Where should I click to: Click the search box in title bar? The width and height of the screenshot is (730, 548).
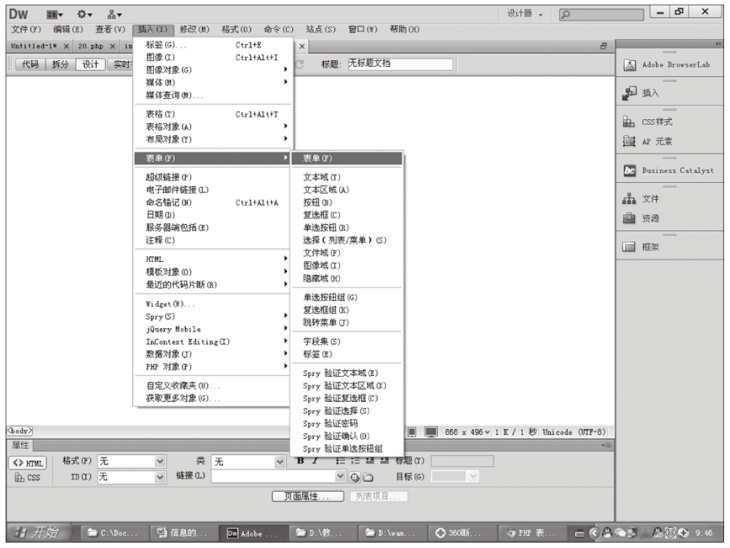tap(602, 14)
